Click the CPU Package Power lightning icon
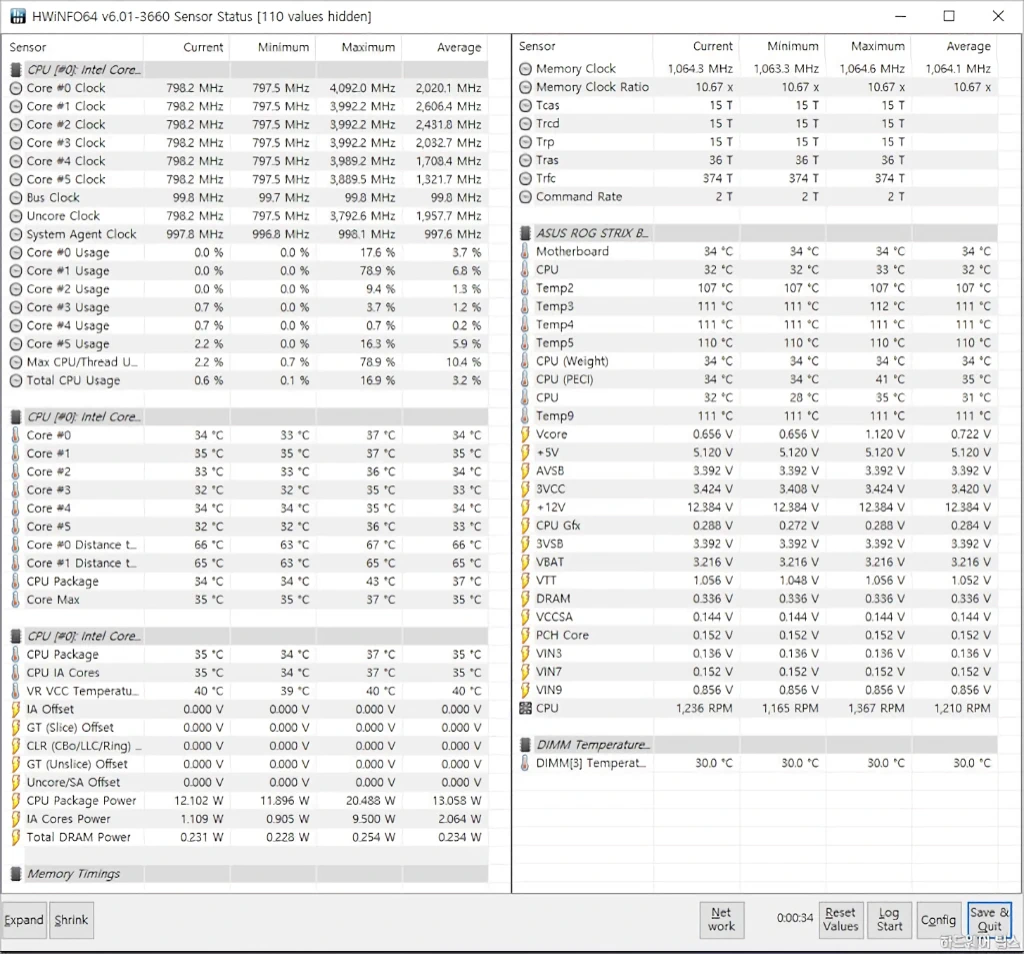Image resolution: width=1024 pixels, height=954 pixels. click(16, 801)
